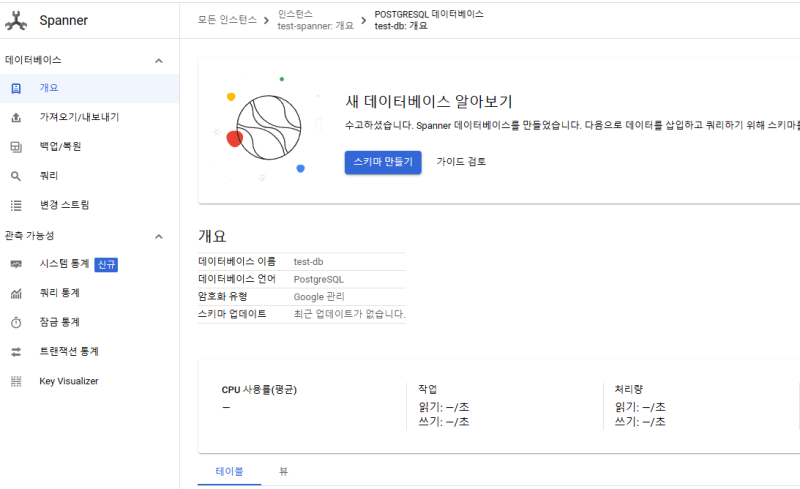Click the PostgreSQL language value

click(318, 280)
